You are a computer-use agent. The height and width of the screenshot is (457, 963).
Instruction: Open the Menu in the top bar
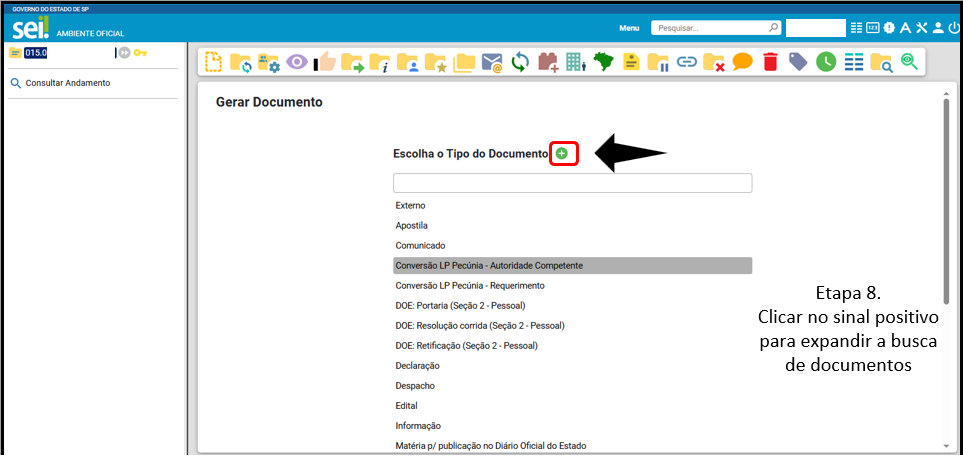pos(628,28)
